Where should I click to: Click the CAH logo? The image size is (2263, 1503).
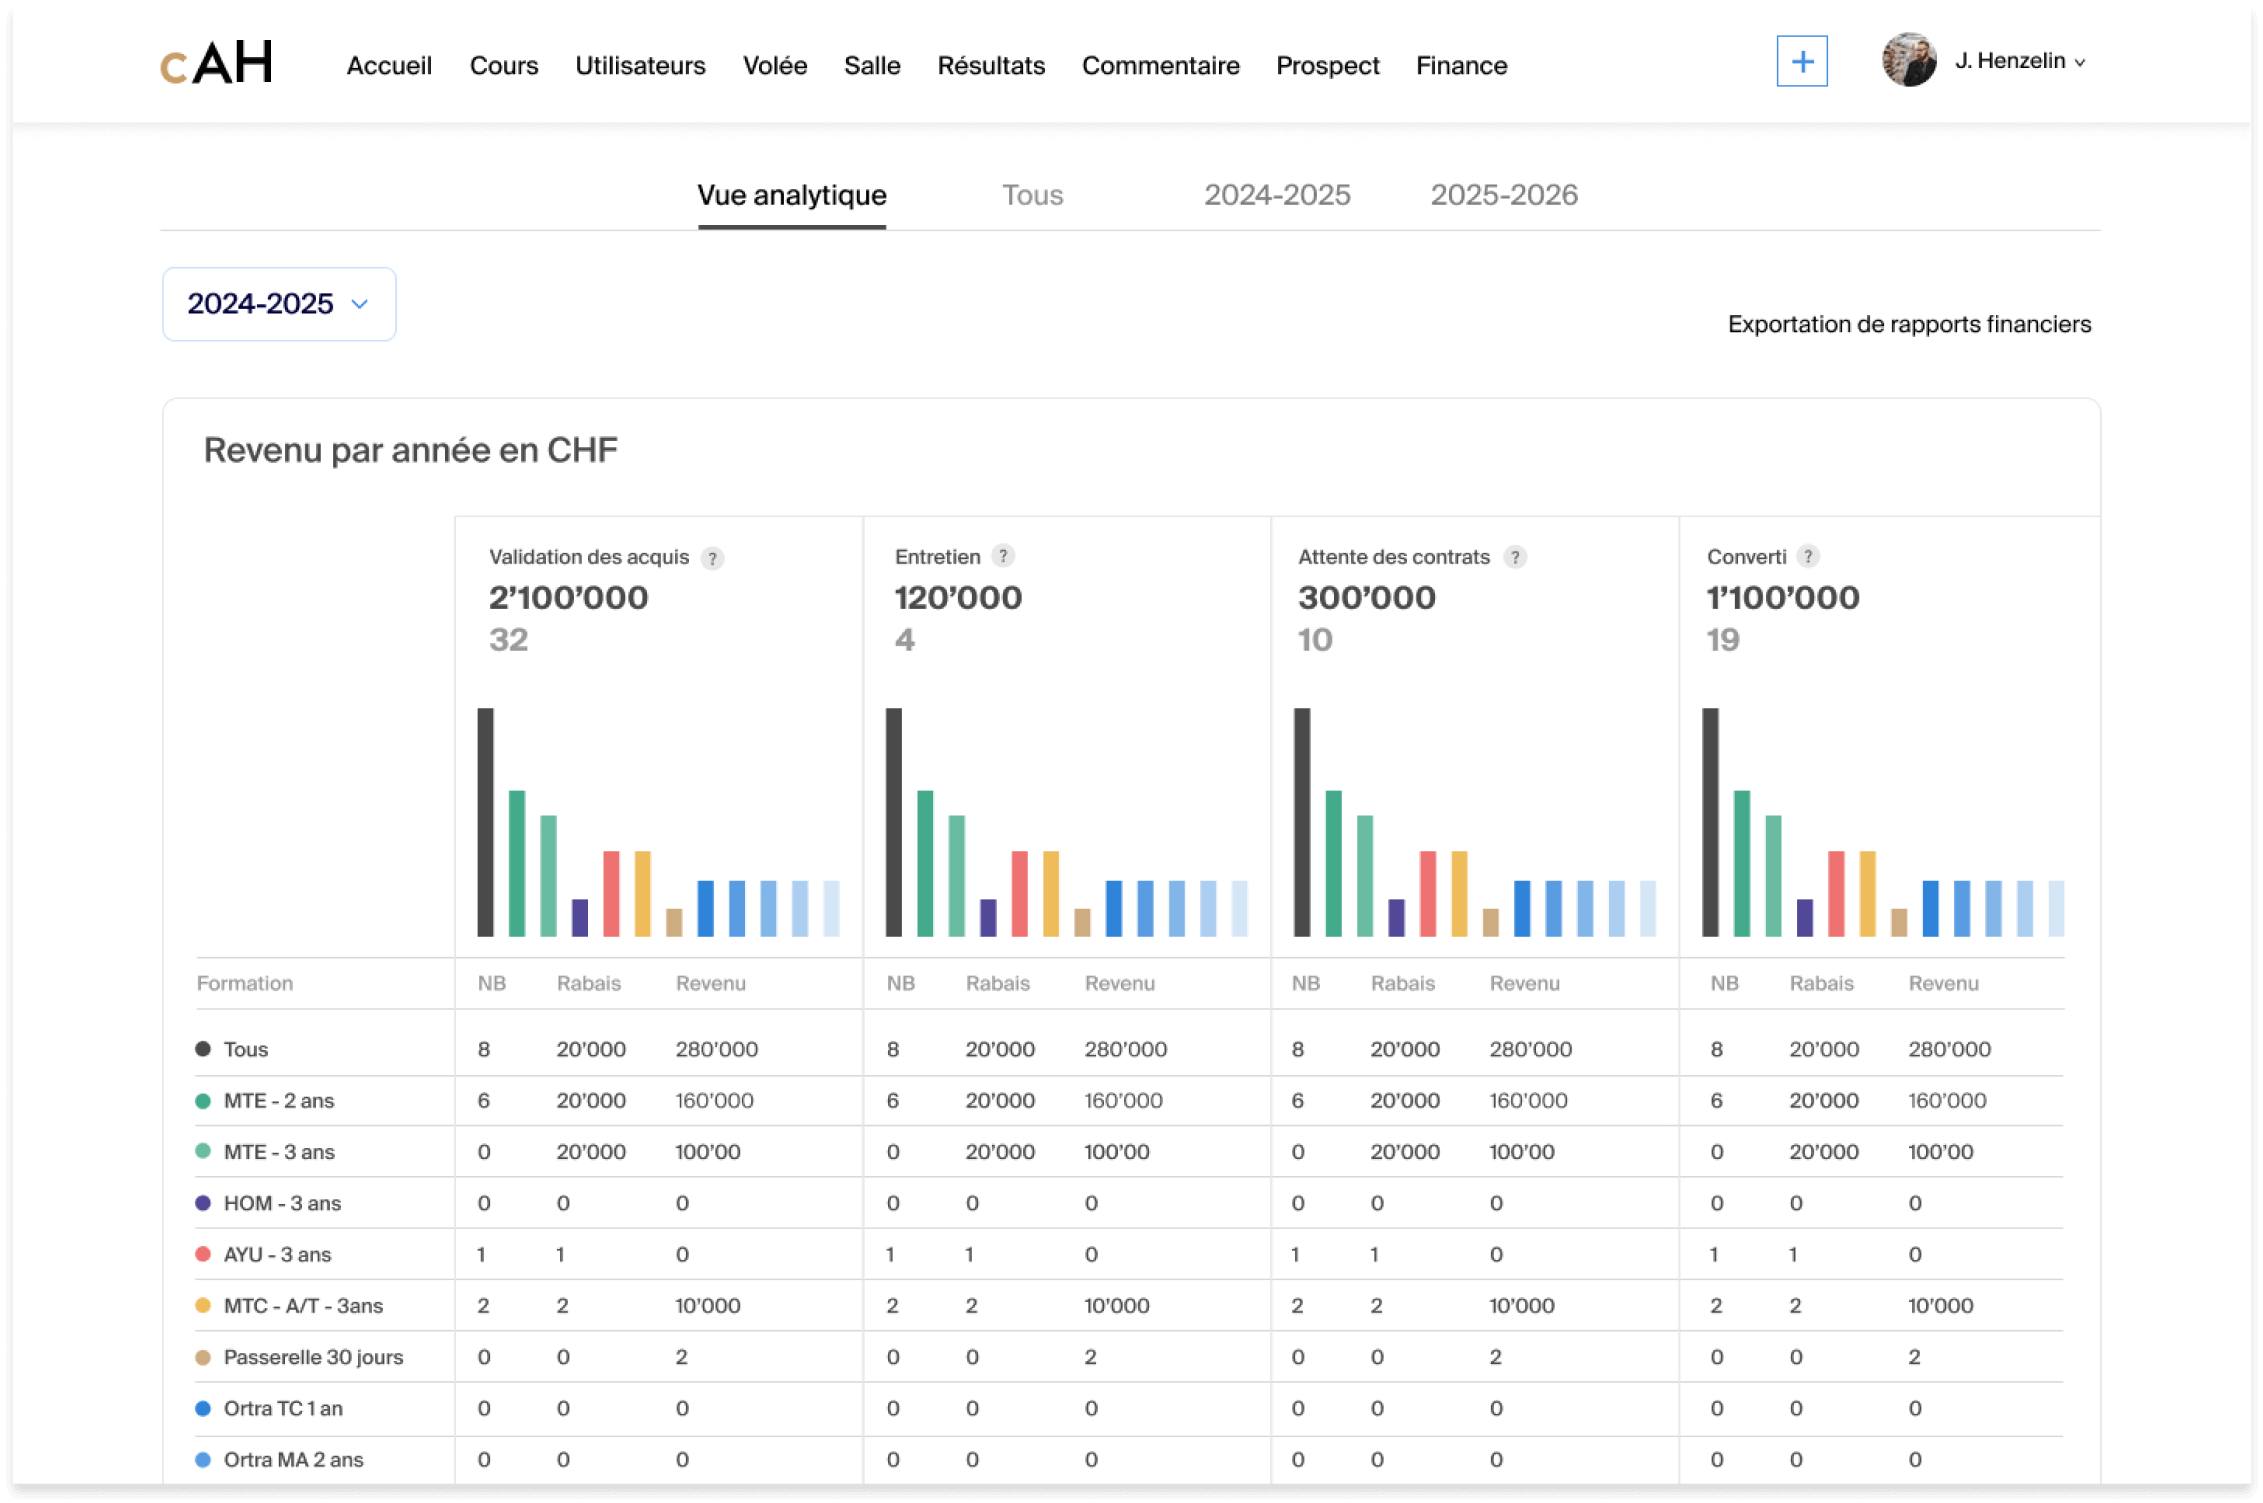click(217, 63)
